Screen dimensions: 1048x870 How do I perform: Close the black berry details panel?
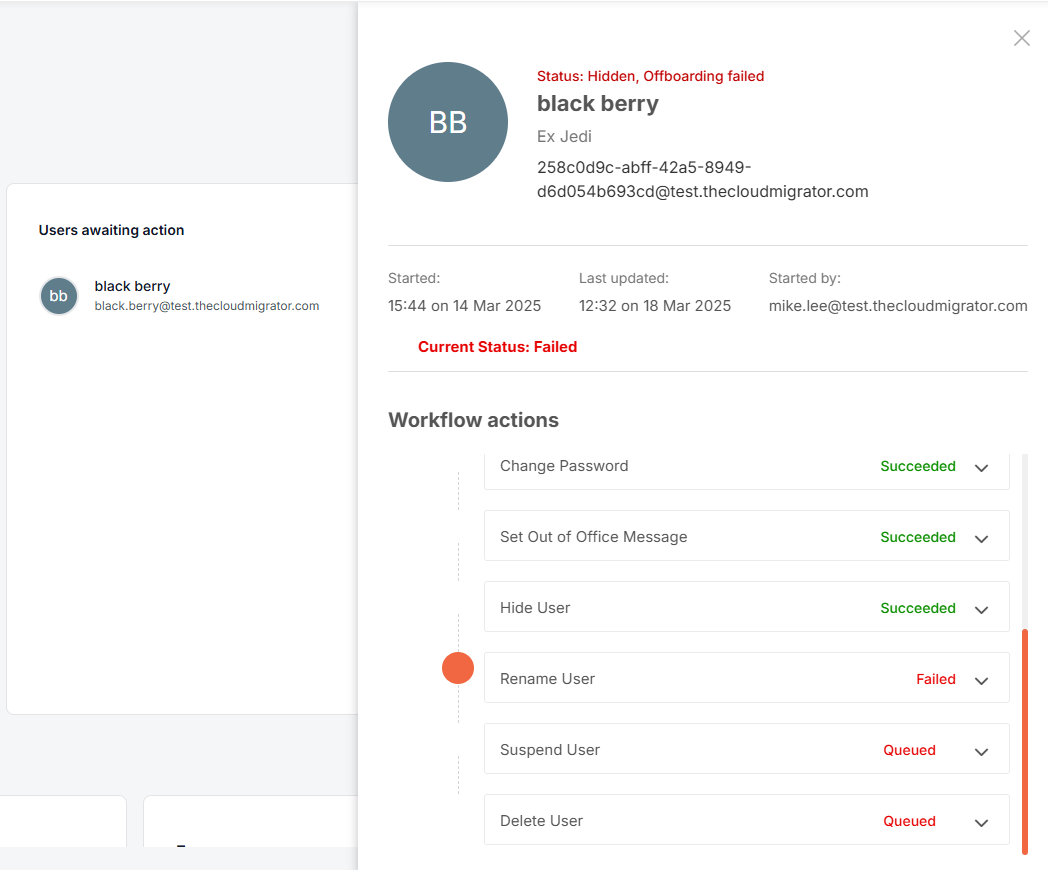point(1021,38)
